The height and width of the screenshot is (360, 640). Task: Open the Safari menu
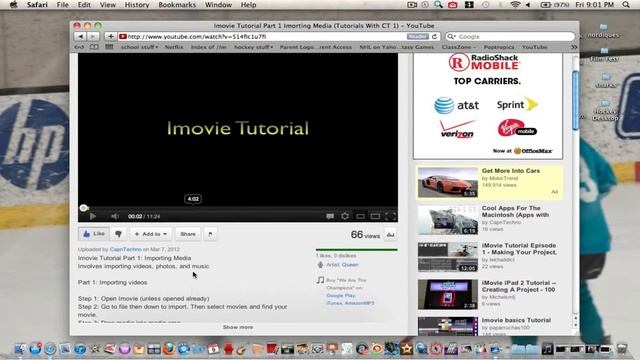37,5
